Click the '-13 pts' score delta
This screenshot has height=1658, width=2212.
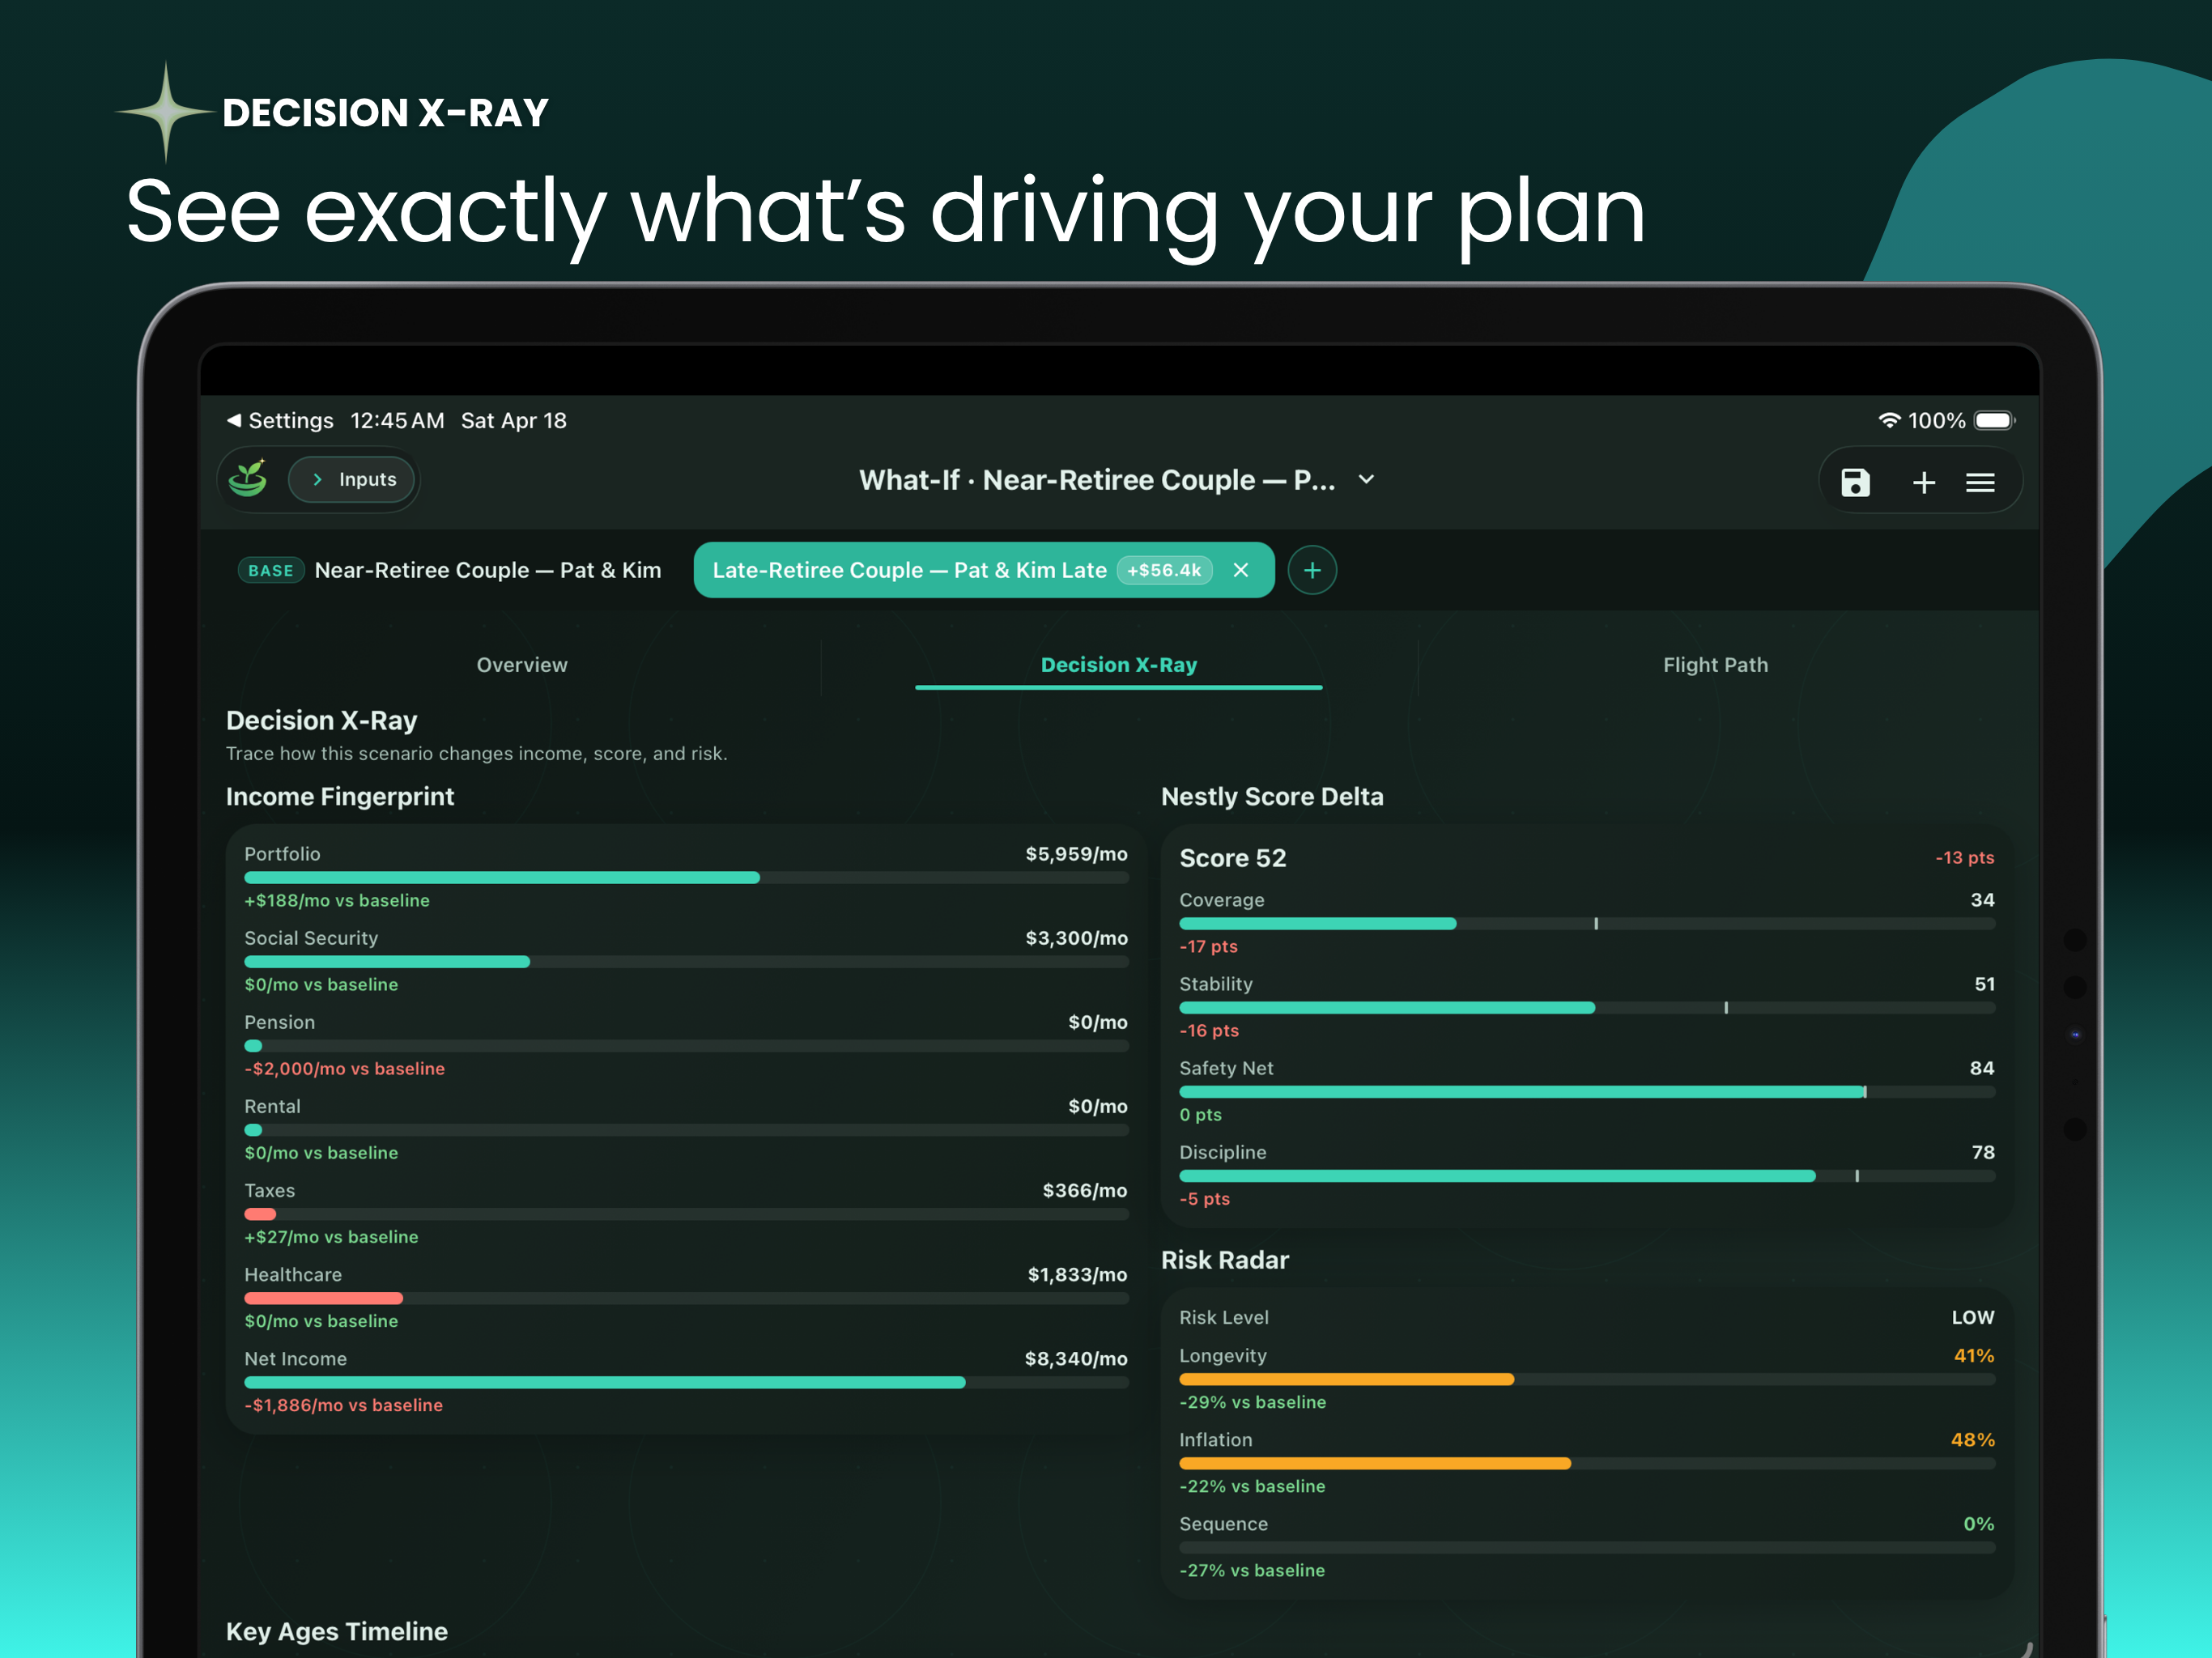1964,857
